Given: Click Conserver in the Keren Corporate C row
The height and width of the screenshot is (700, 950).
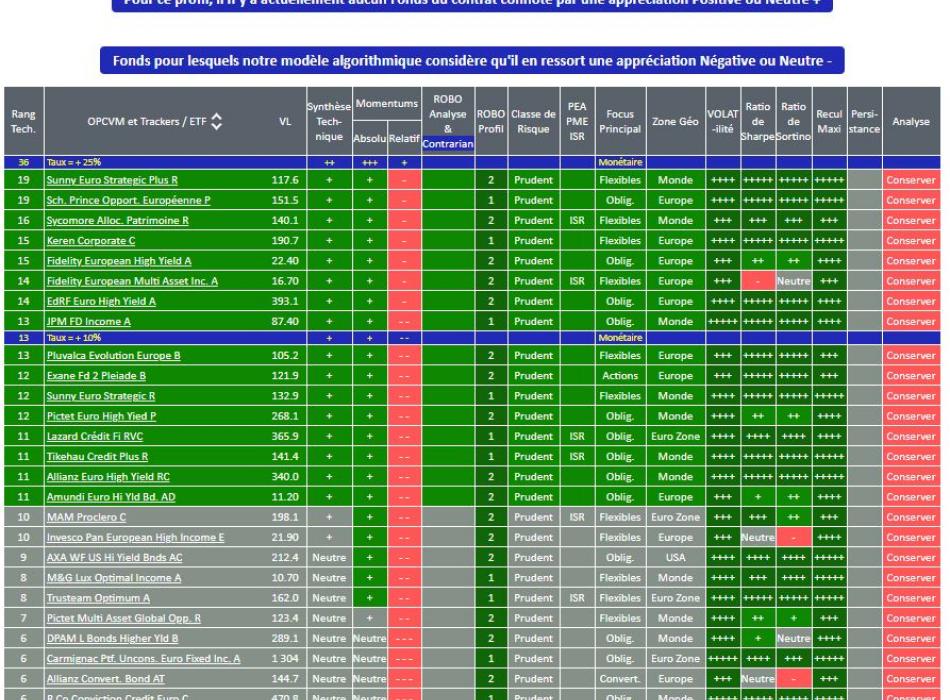Looking at the screenshot, I should (x=911, y=241).
